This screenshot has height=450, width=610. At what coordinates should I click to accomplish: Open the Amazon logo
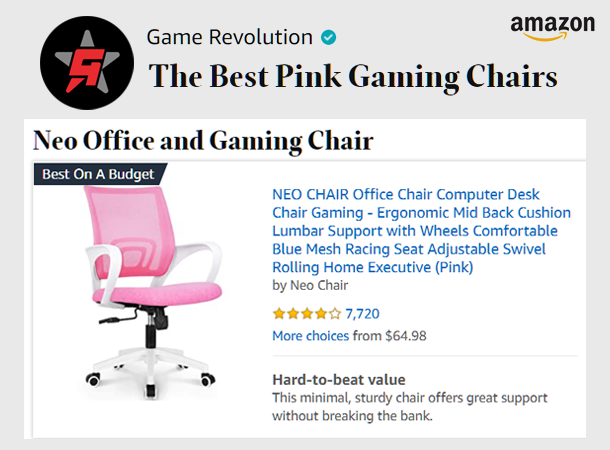552,28
